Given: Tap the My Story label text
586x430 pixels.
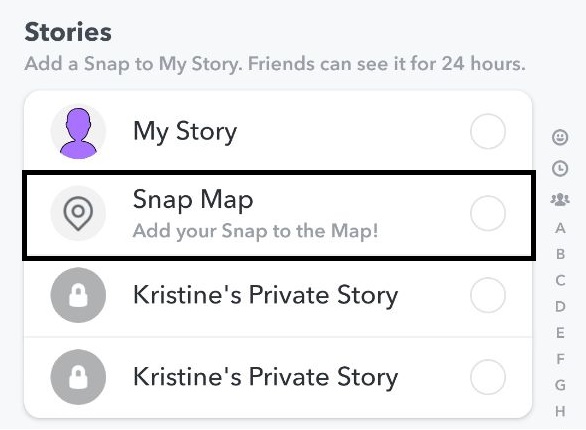Looking at the screenshot, I should tap(185, 132).
